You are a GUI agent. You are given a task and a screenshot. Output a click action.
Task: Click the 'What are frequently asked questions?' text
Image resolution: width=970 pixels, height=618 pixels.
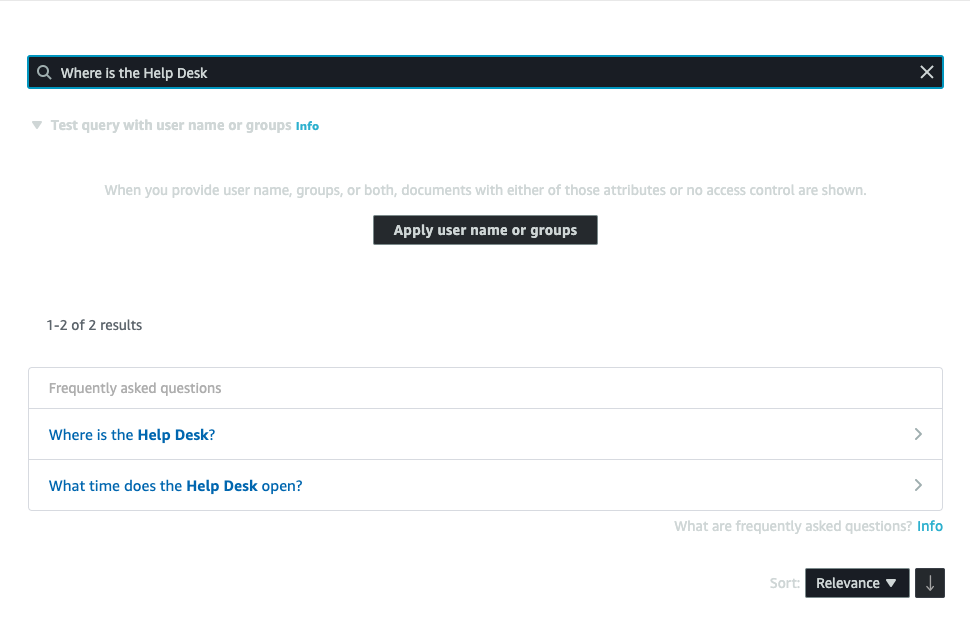(792, 526)
